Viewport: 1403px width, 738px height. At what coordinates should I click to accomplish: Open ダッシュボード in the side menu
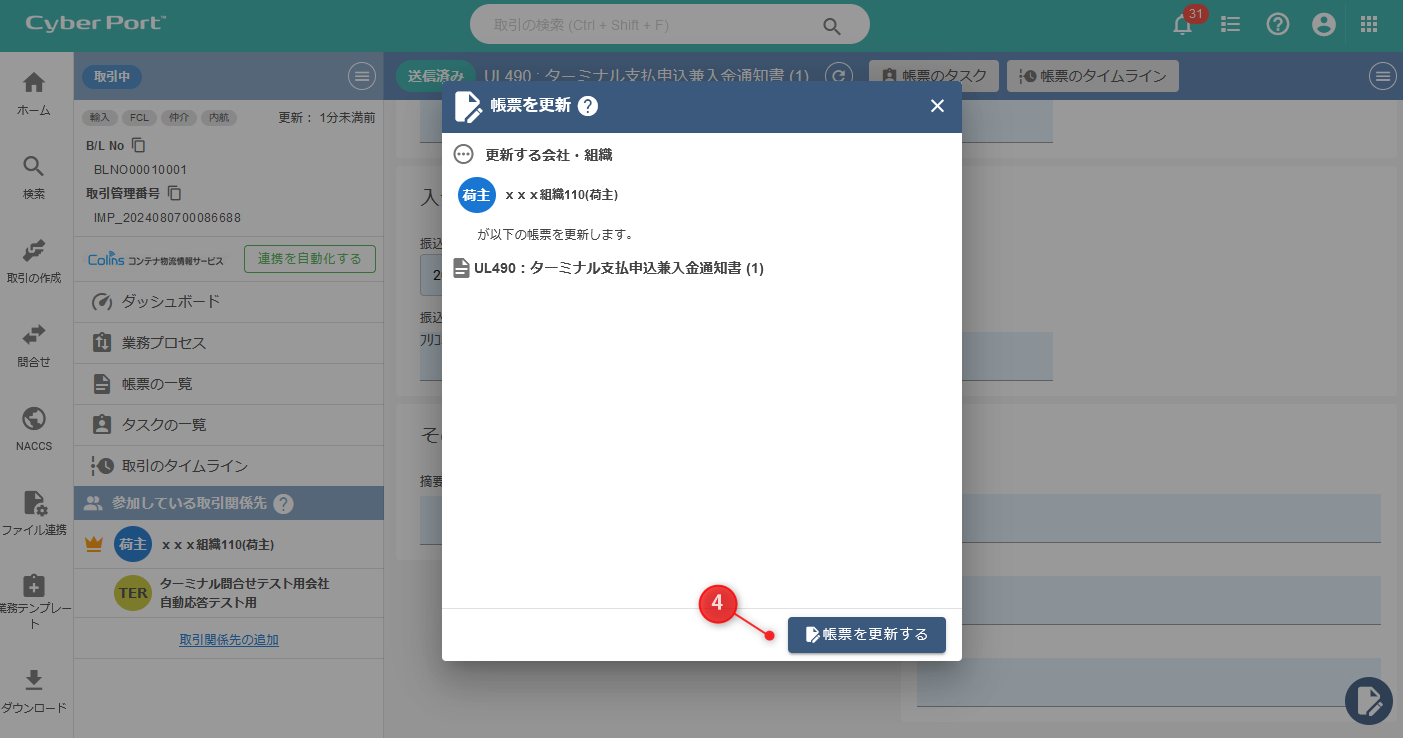coord(170,302)
